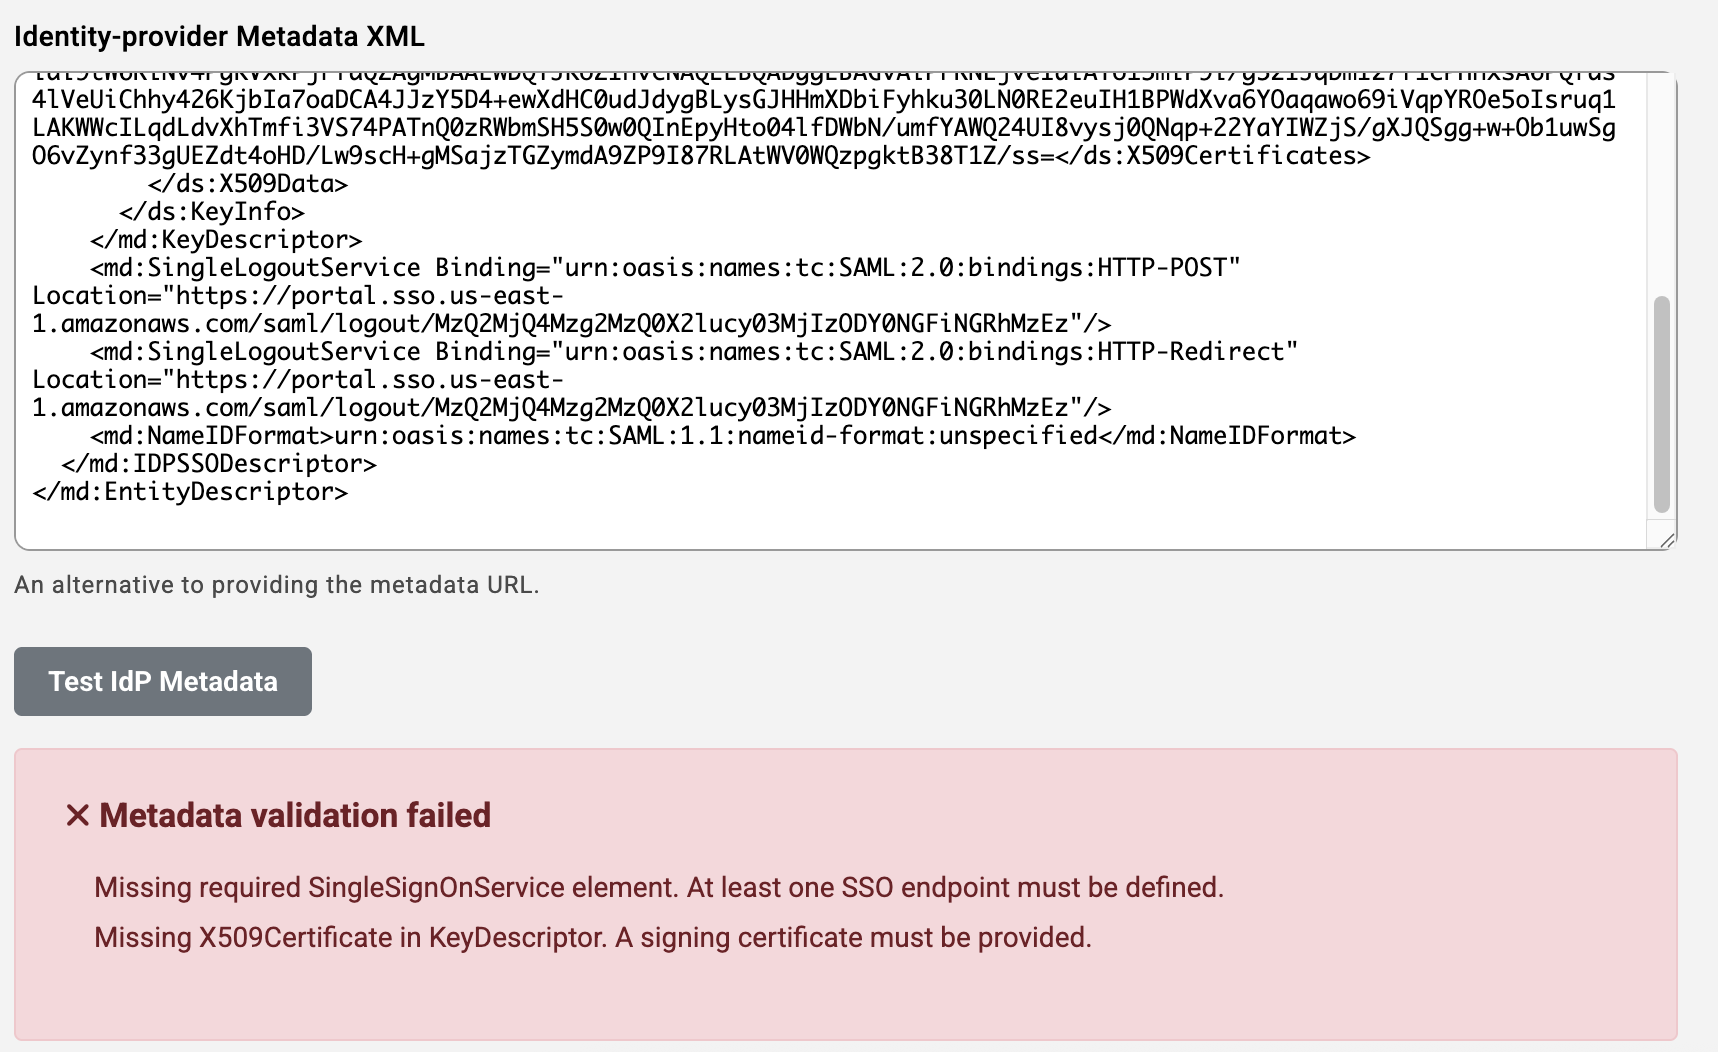Click the metadata URL alternative helper text
Screen dimensions: 1718x1052
(x=276, y=585)
